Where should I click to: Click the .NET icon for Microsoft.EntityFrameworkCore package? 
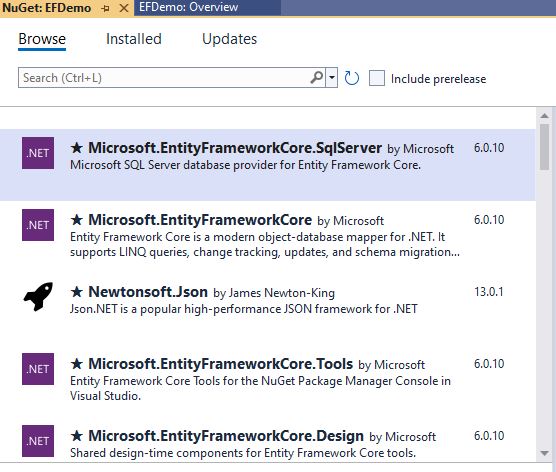[38, 225]
